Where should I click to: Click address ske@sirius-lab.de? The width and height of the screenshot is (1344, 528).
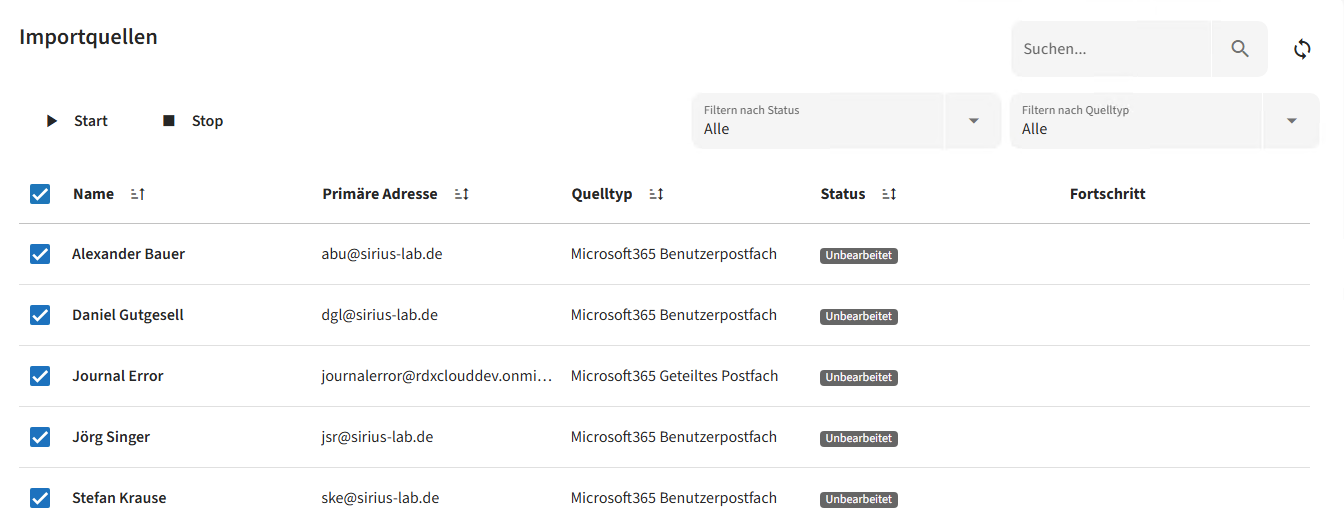click(380, 498)
